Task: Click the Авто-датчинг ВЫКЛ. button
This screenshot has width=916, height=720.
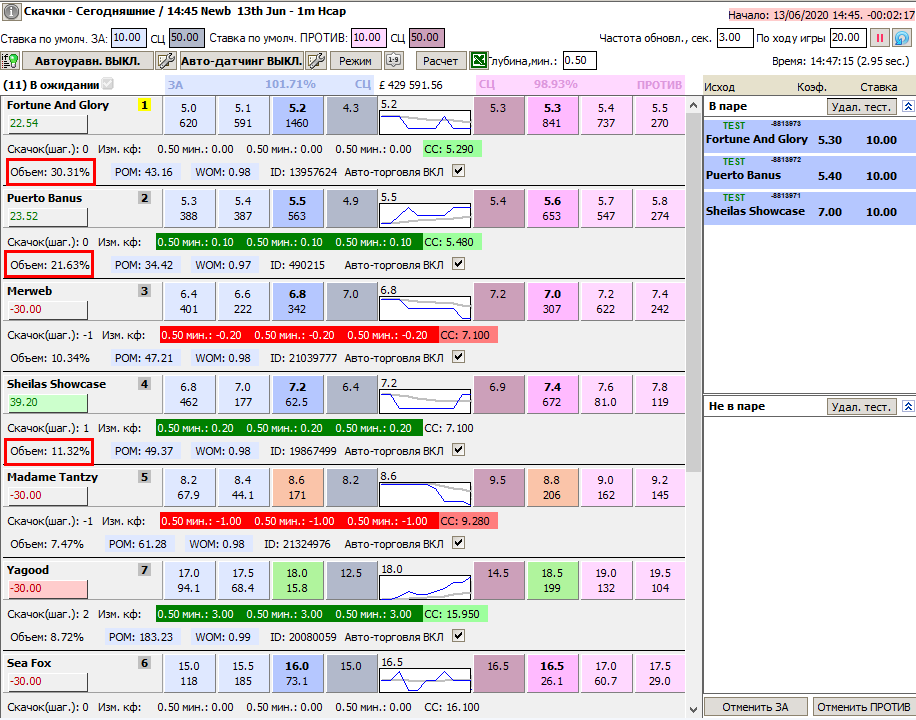Action: click(241, 60)
